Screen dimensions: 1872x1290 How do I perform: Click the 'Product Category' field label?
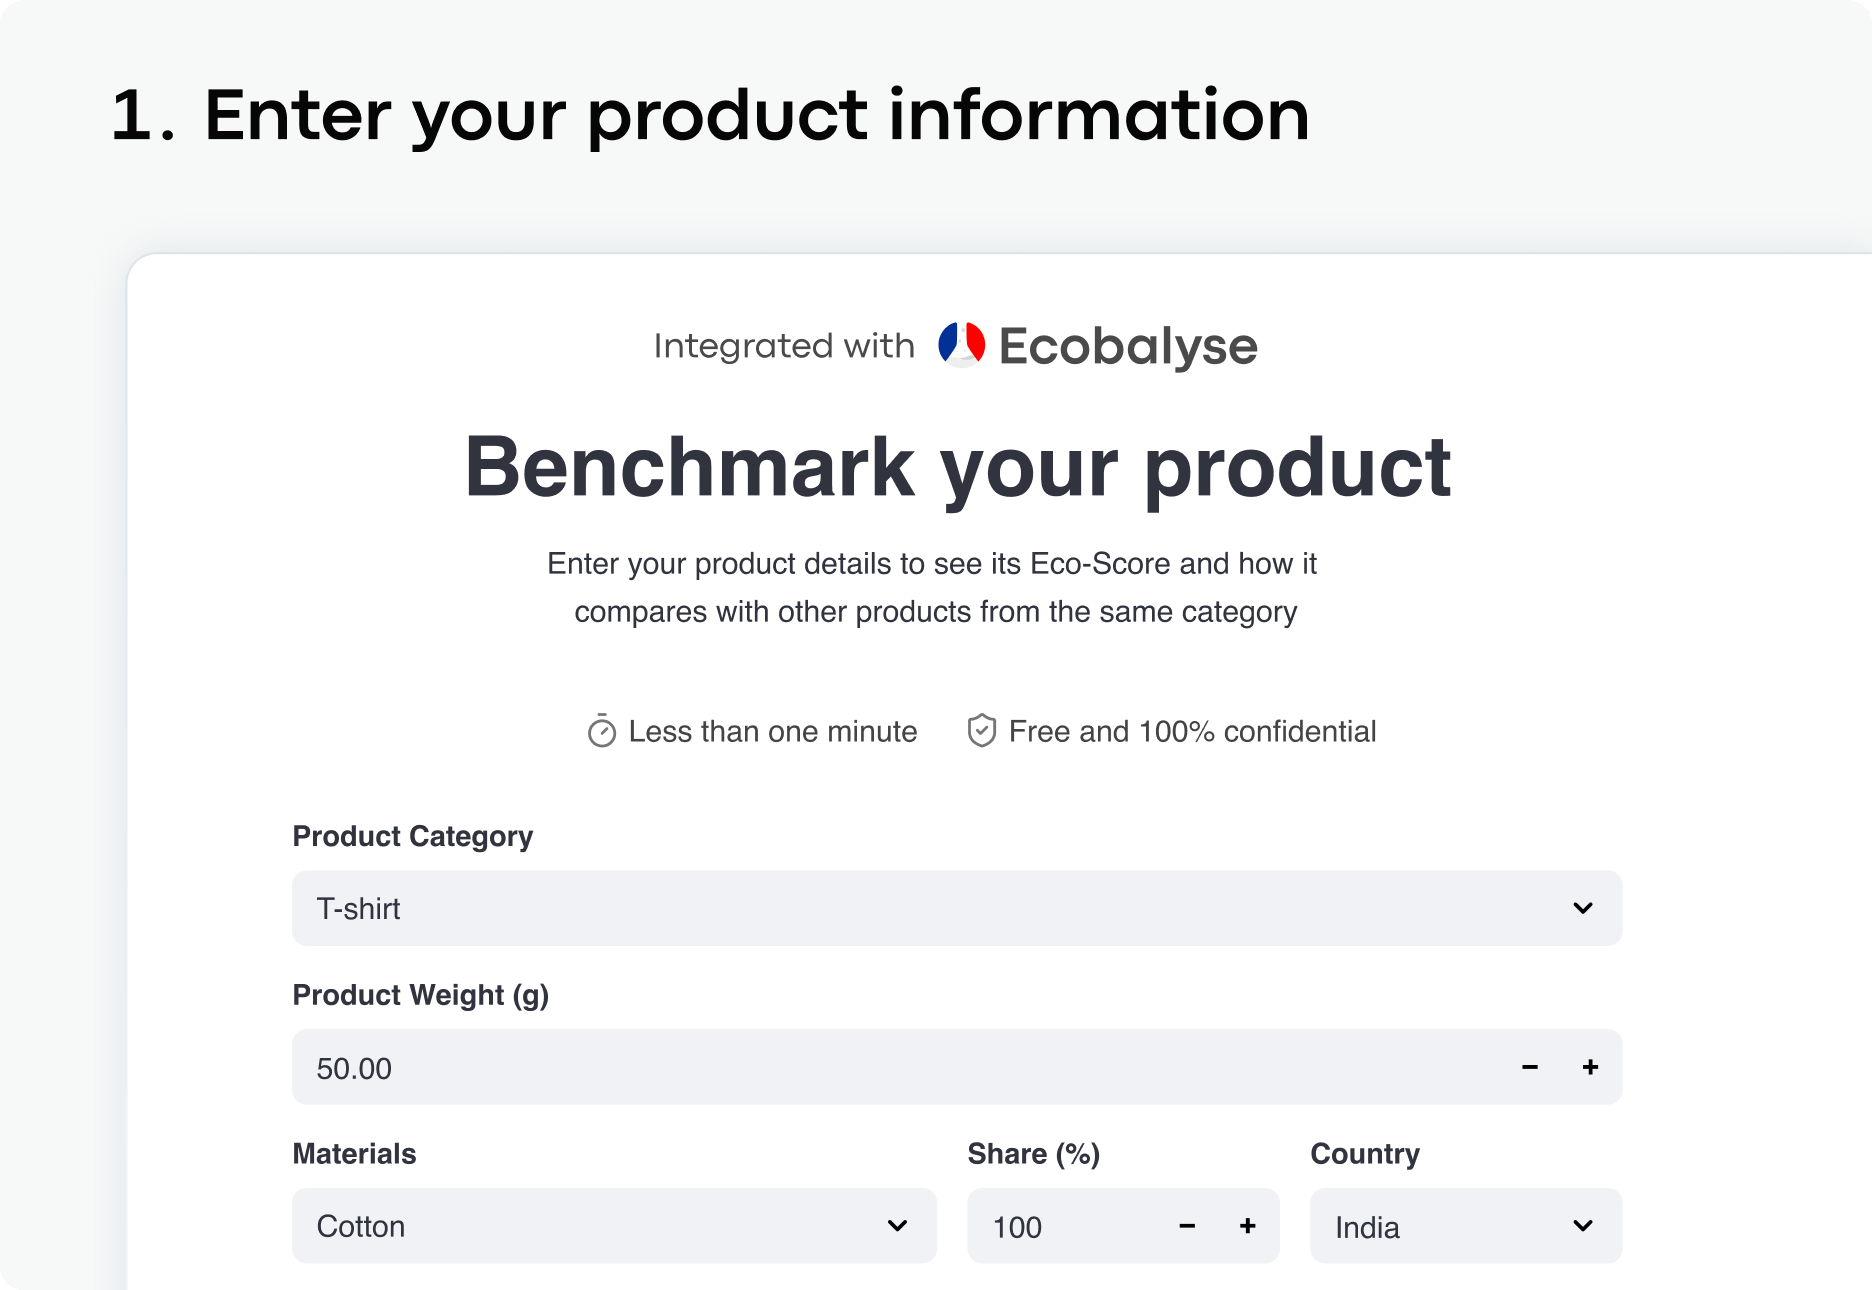coord(412,836)
